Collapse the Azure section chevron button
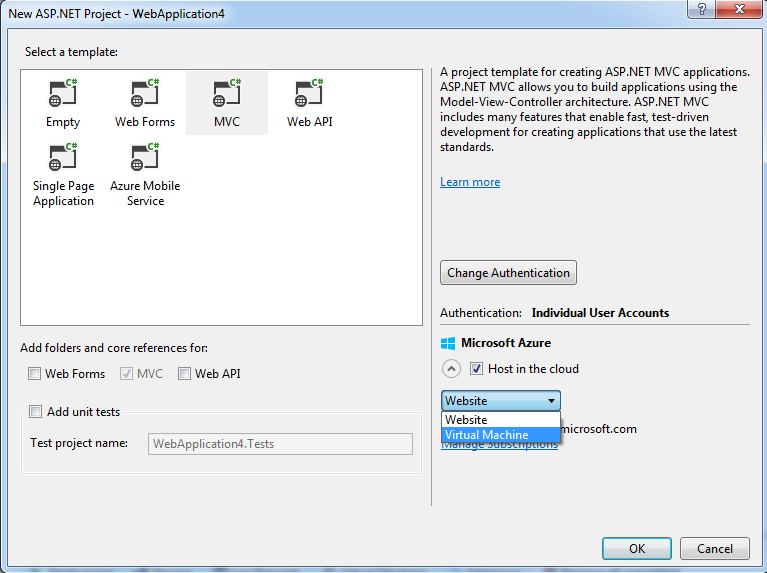 coord(451,368)
